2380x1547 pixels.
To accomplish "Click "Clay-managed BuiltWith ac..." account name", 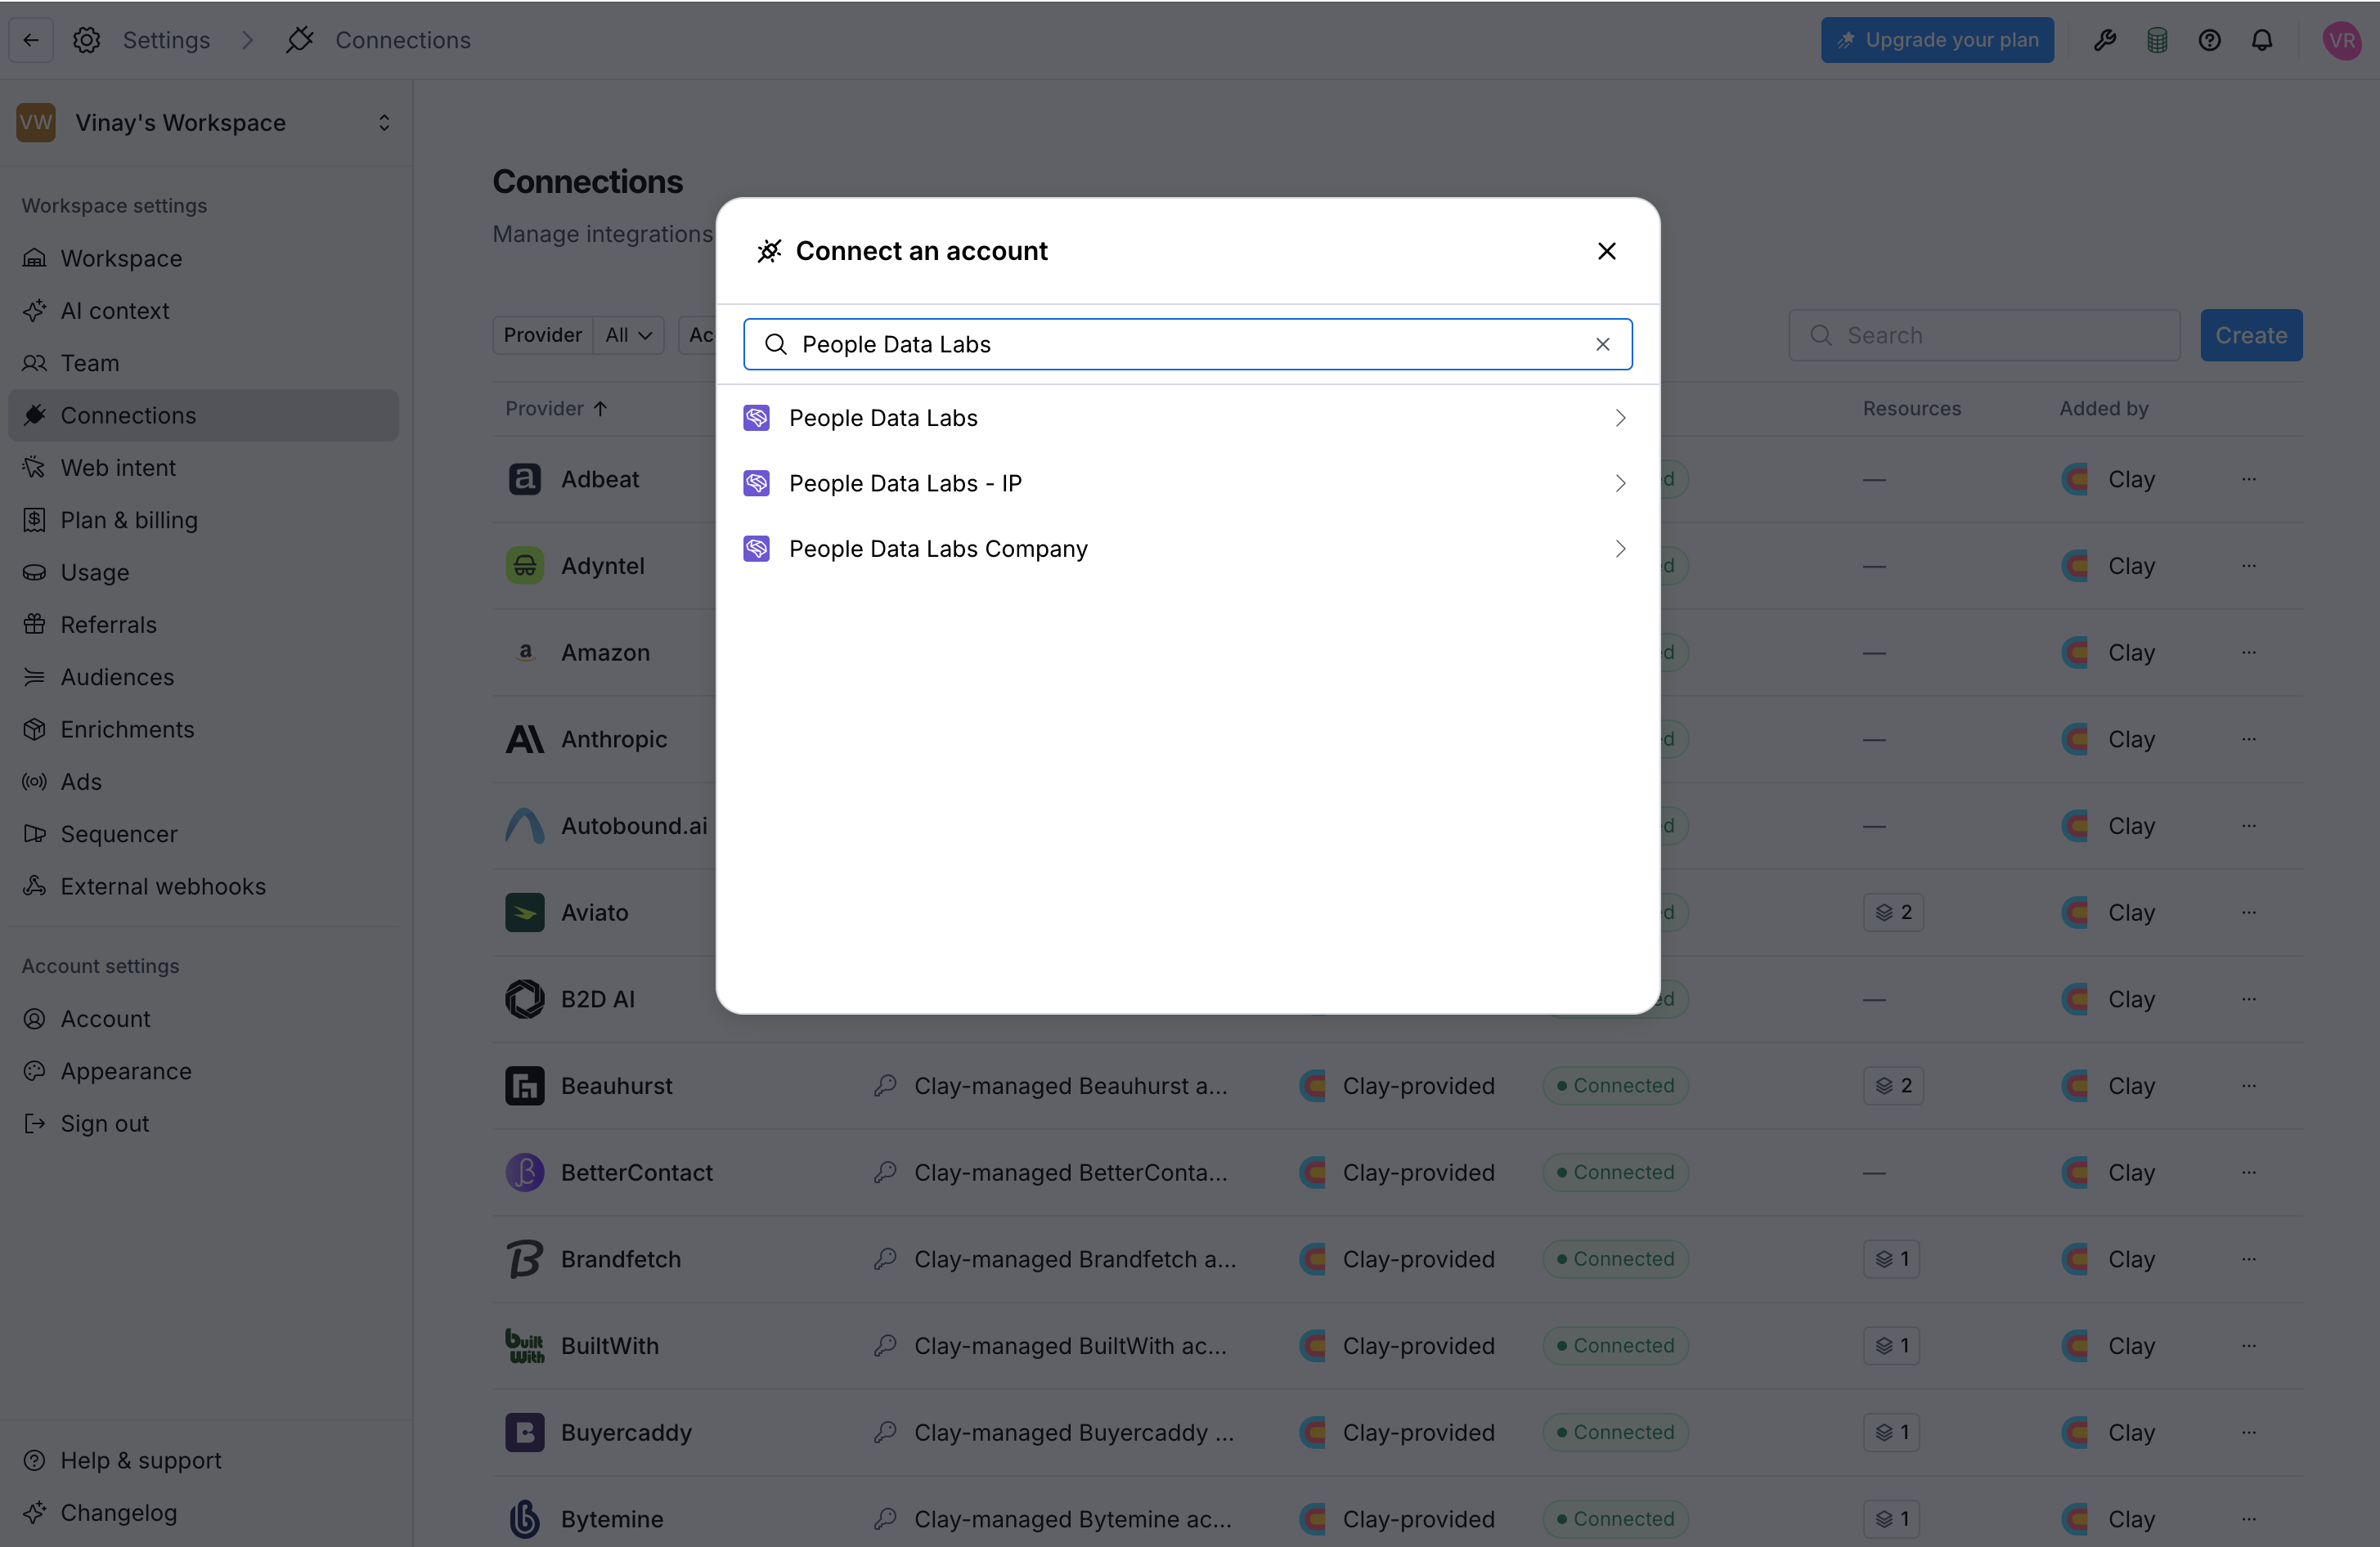I will 1070,1346.
